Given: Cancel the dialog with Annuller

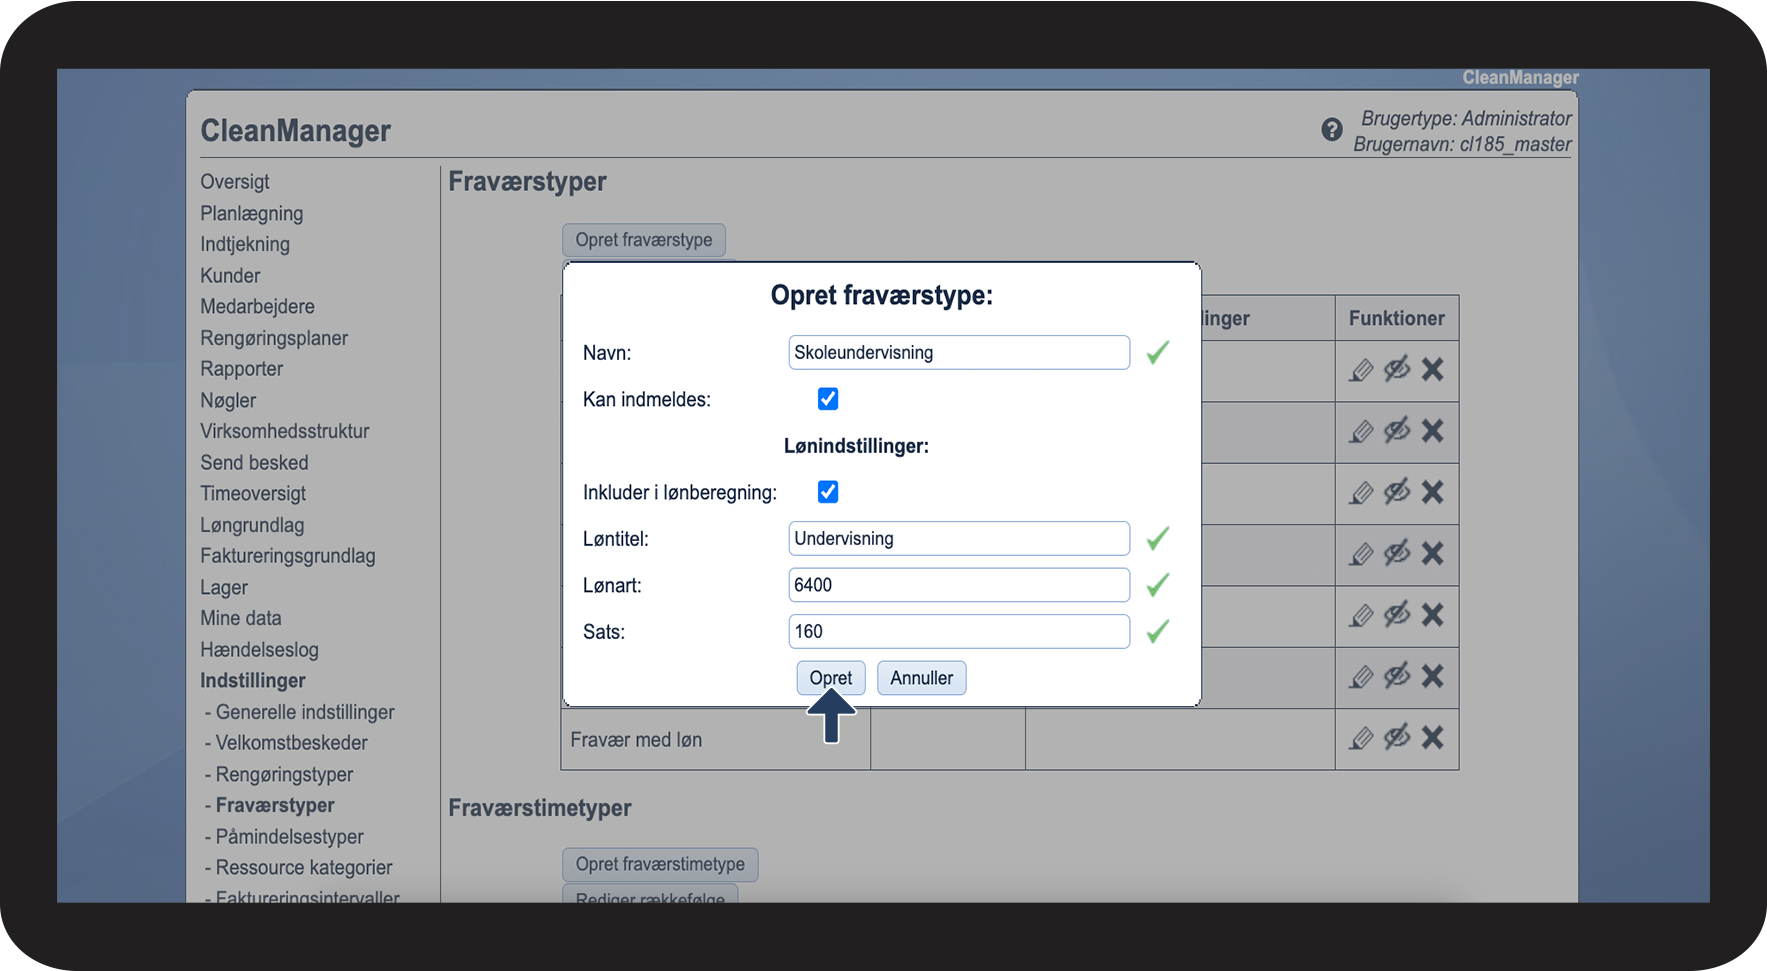Looking at the screenshot, I should tap(921, 678).
